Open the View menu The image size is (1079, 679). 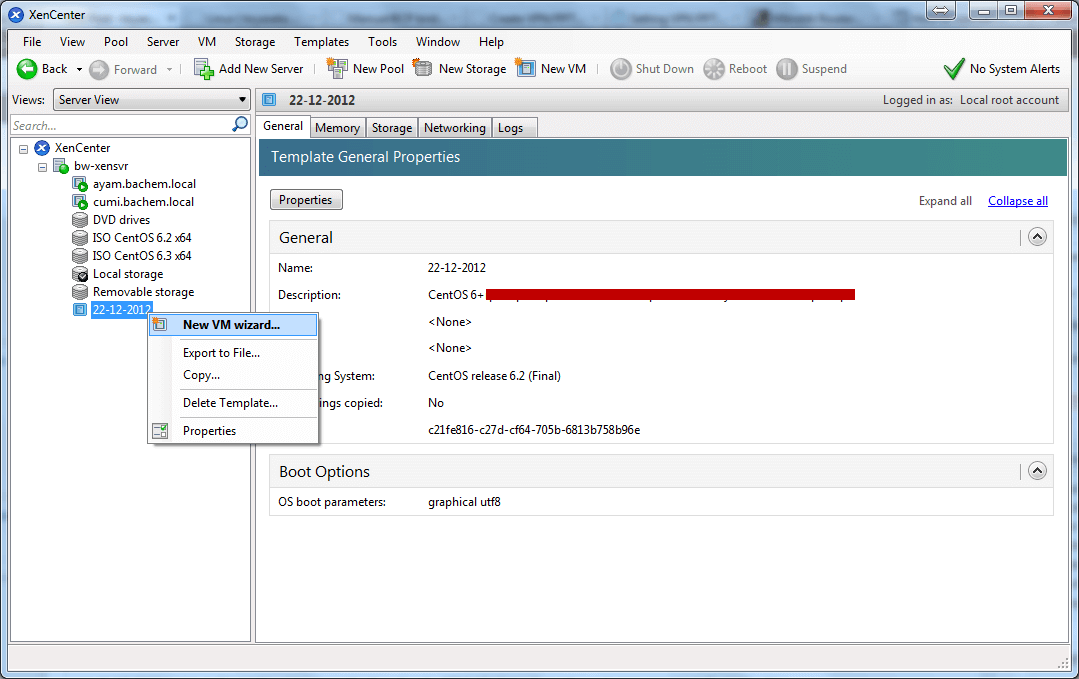click(x=72, y=42)
